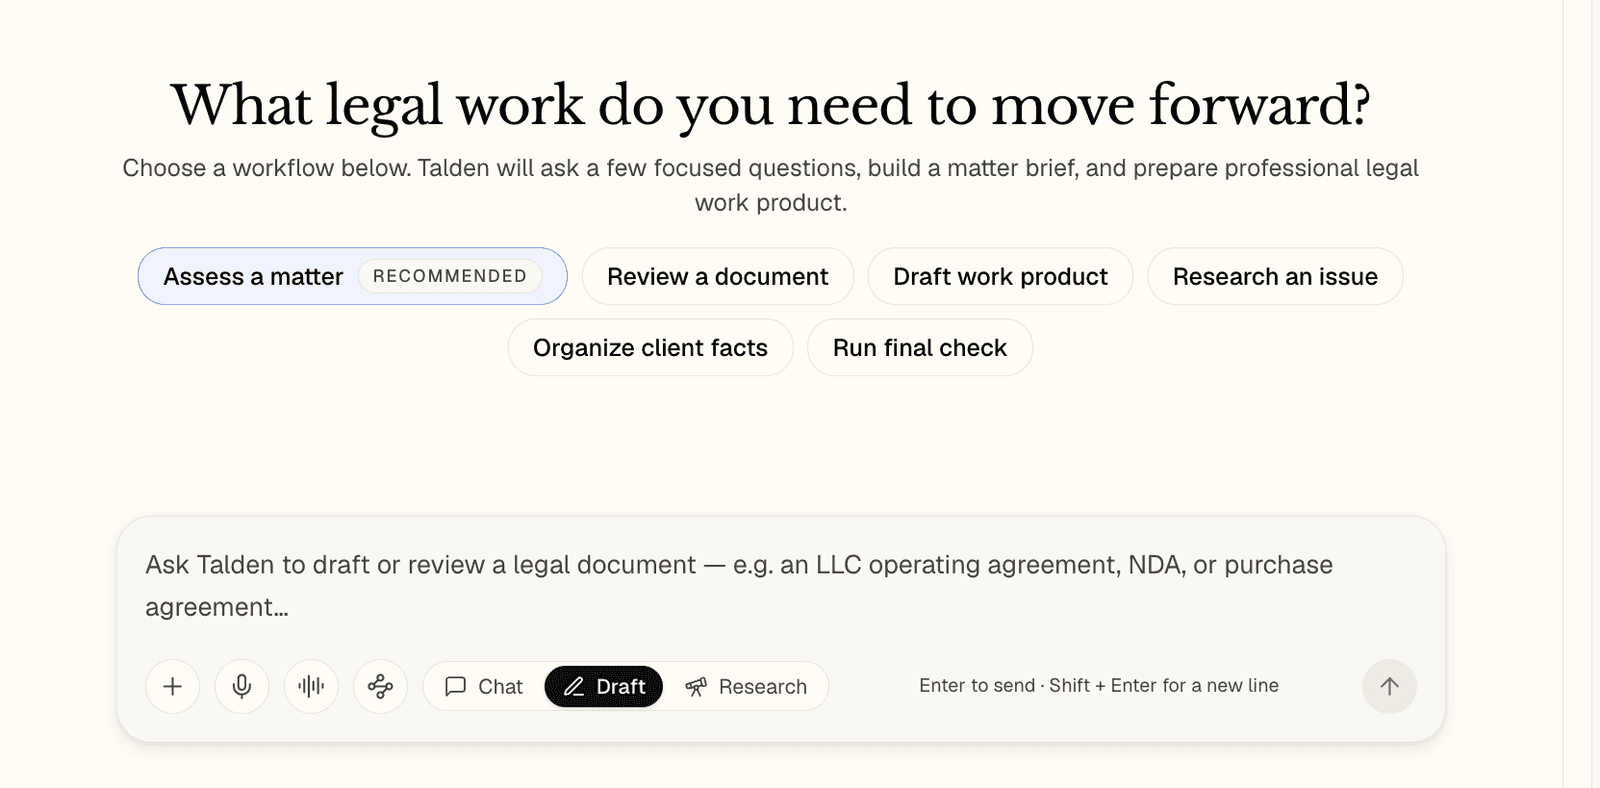Focus the Ask Talden message field
Screen dimensions: 1600x788
pos(780,586)
